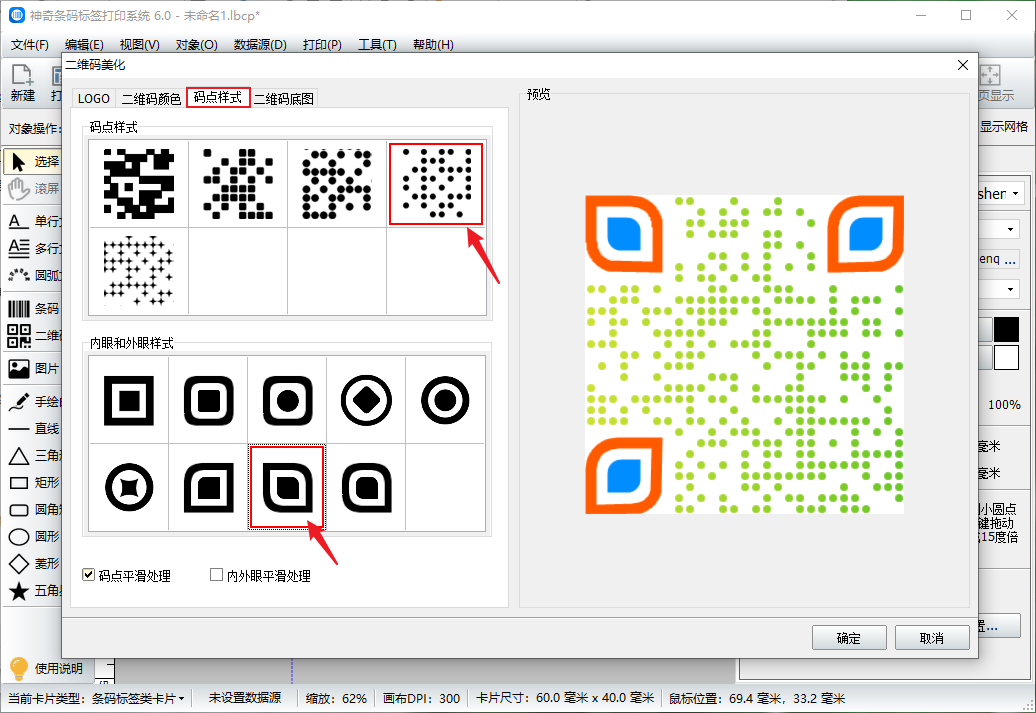Select the five-point star tool
The height and width of the screenshot is (713, 1036).
point(33,591)
